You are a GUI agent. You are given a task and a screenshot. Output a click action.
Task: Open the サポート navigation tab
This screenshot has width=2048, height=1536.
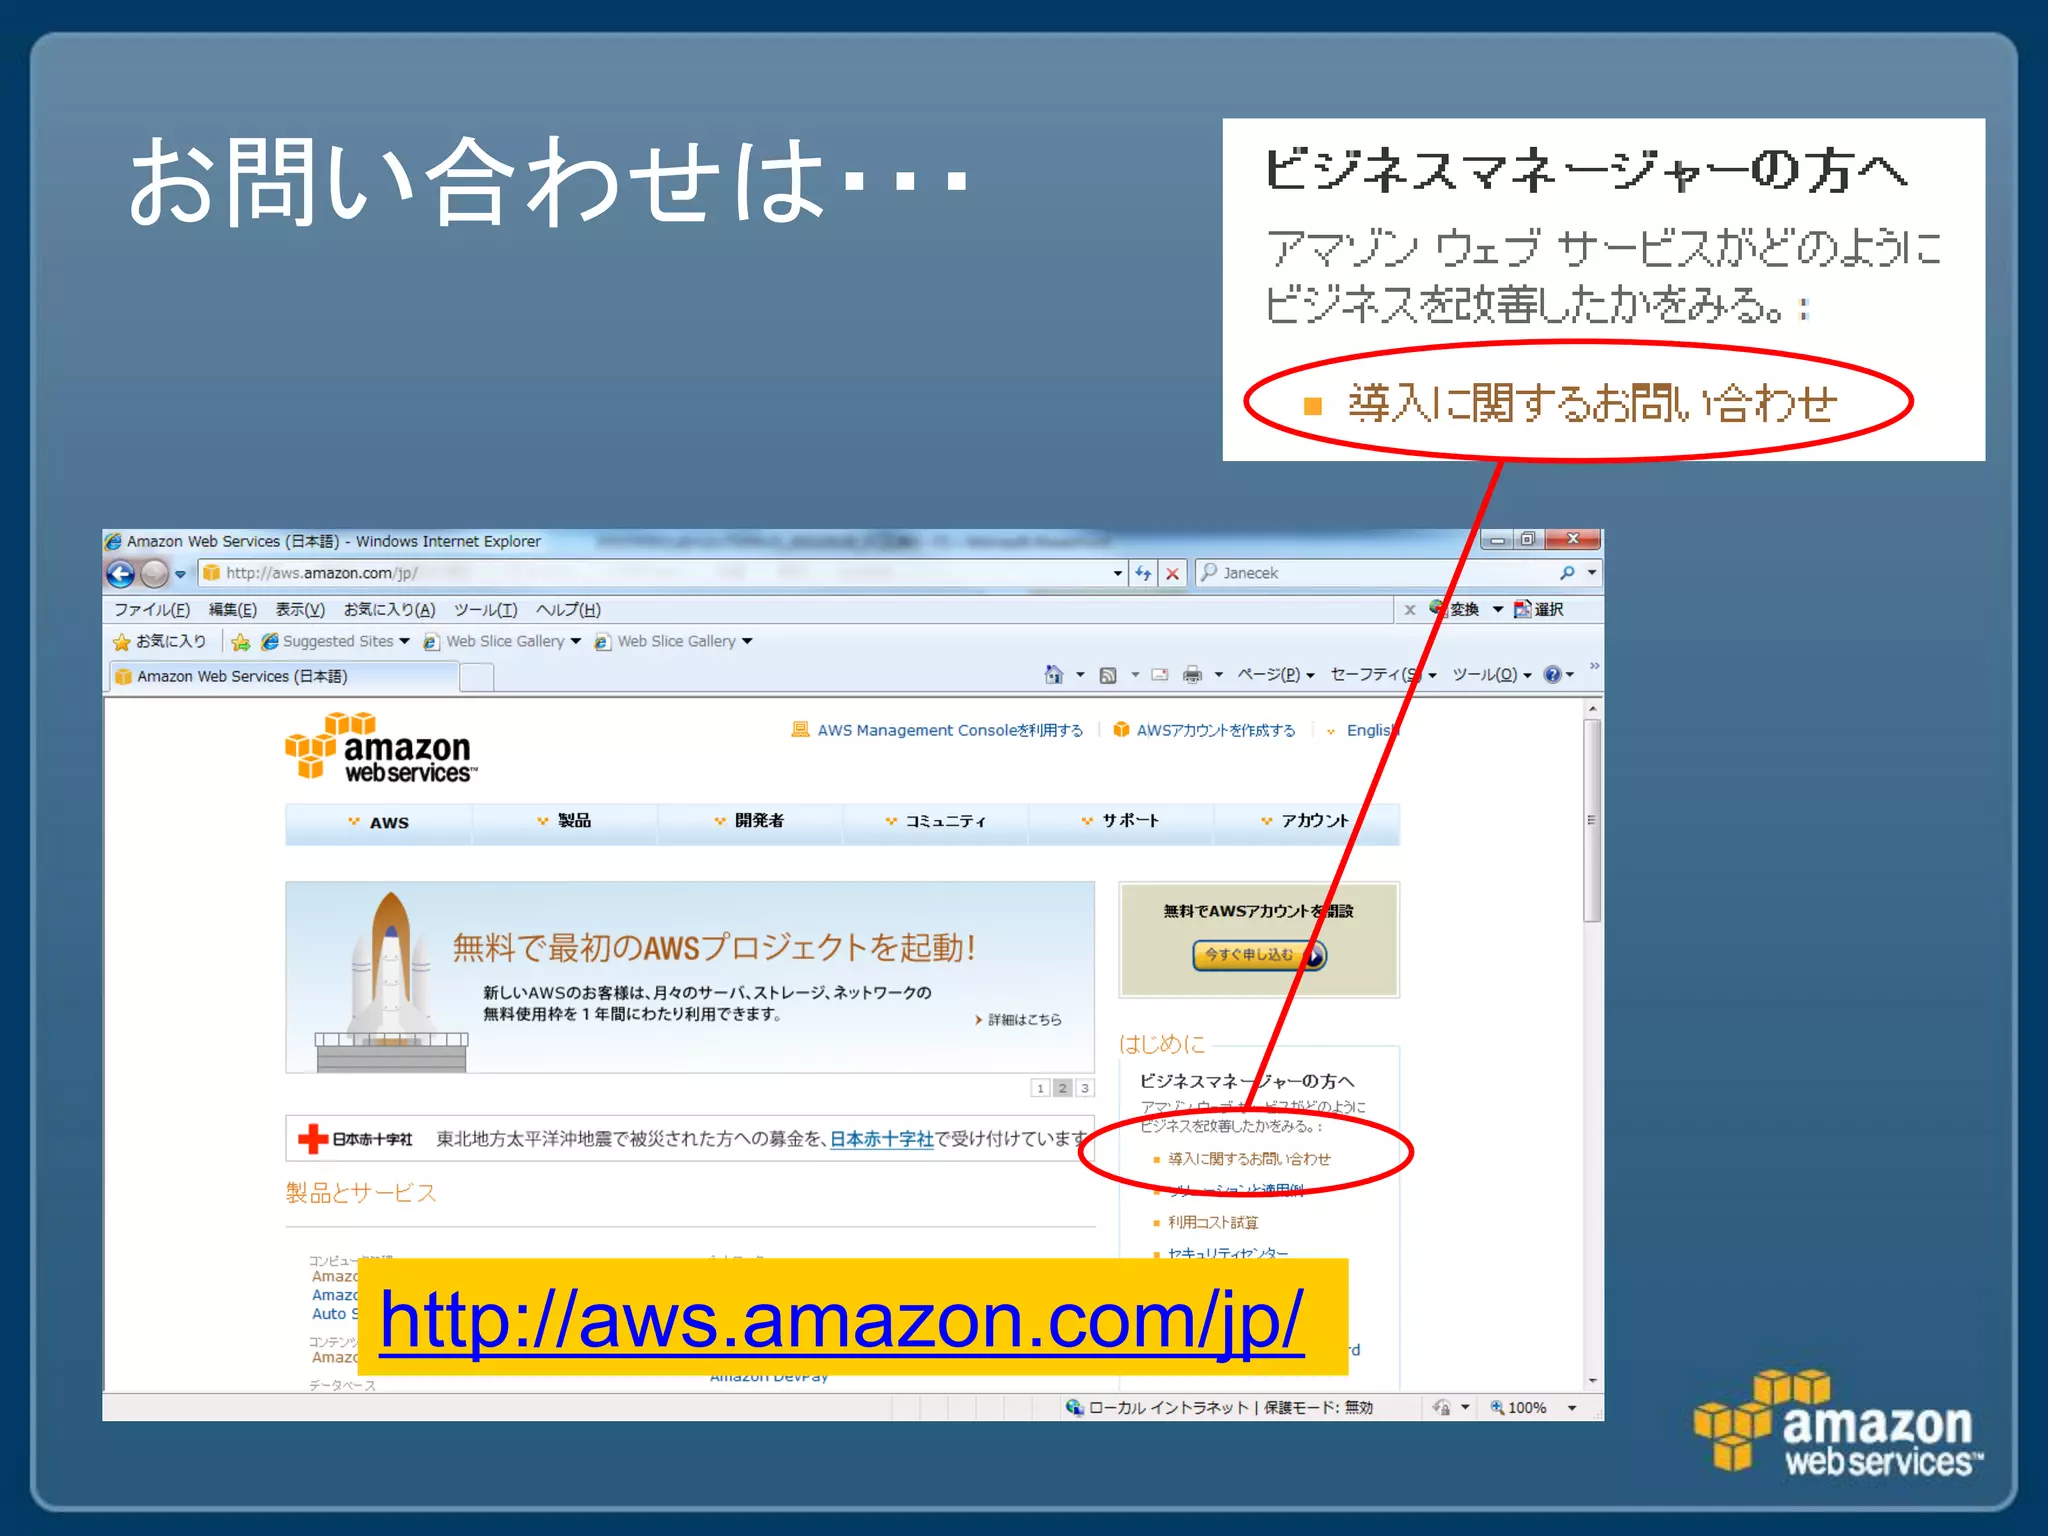click(1120, 822)
